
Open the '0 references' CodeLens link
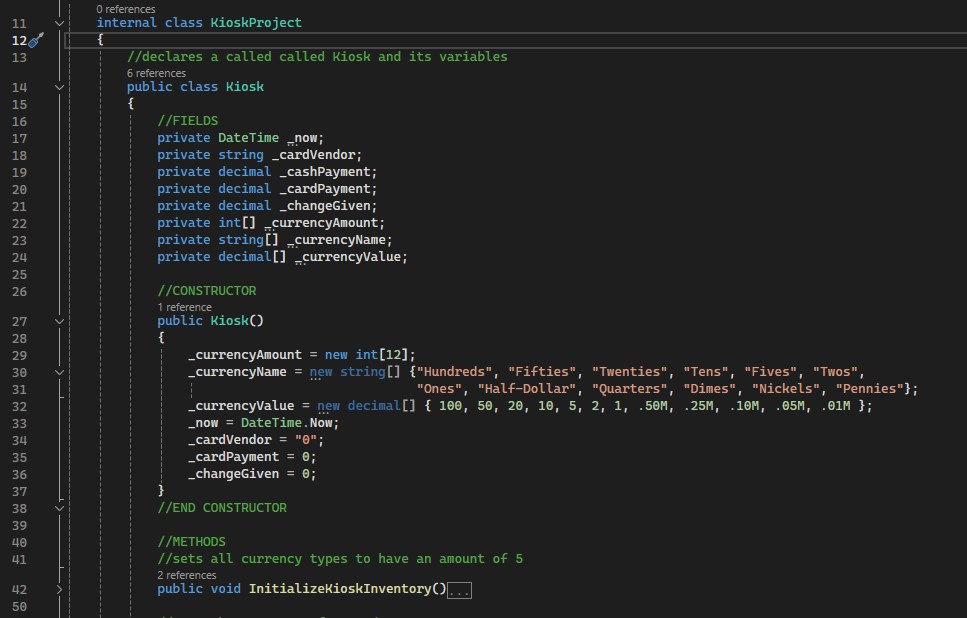click(x=126, y=9)
